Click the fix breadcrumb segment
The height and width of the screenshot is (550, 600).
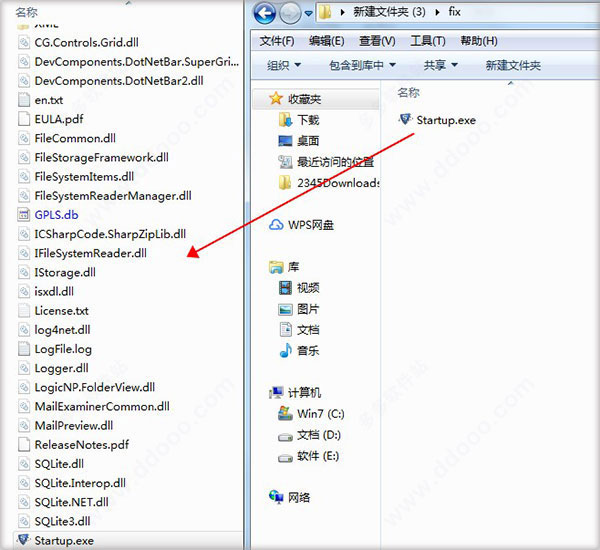[454, 12]
